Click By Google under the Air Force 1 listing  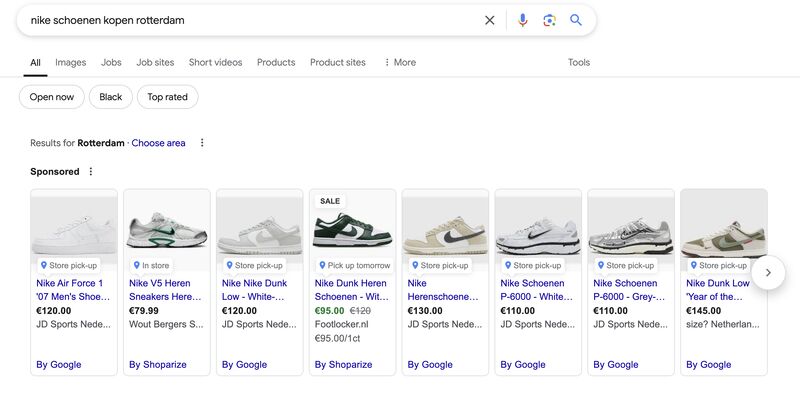tap(59, 365)
